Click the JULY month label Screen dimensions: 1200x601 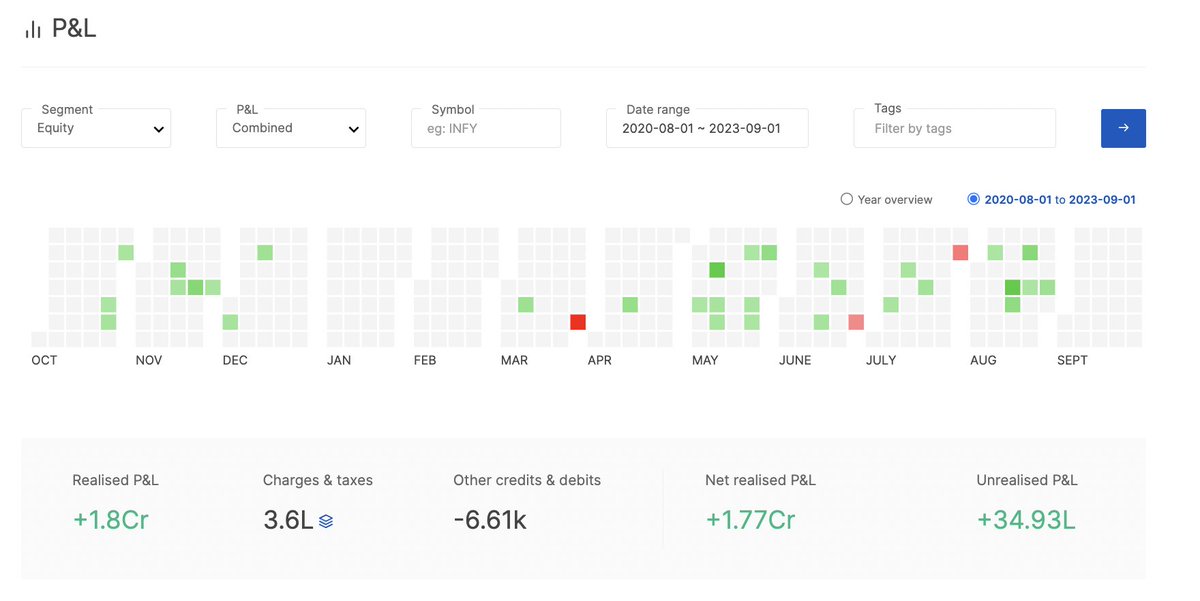coord(881,360)
